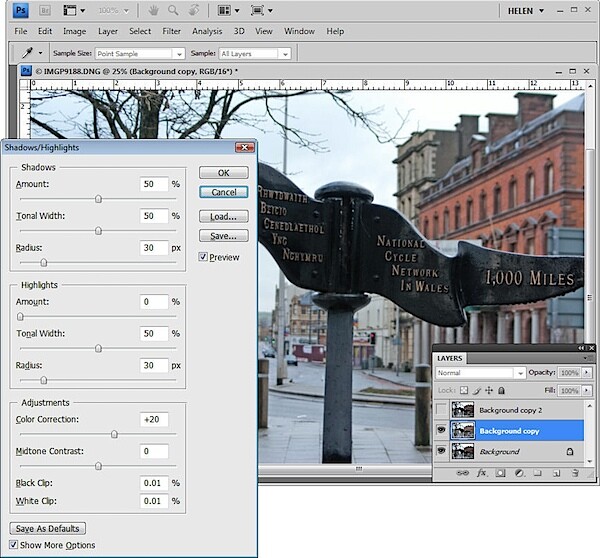Click the Shadows Tonal Width slider handle
600x558 pixels.
(98, 231)
